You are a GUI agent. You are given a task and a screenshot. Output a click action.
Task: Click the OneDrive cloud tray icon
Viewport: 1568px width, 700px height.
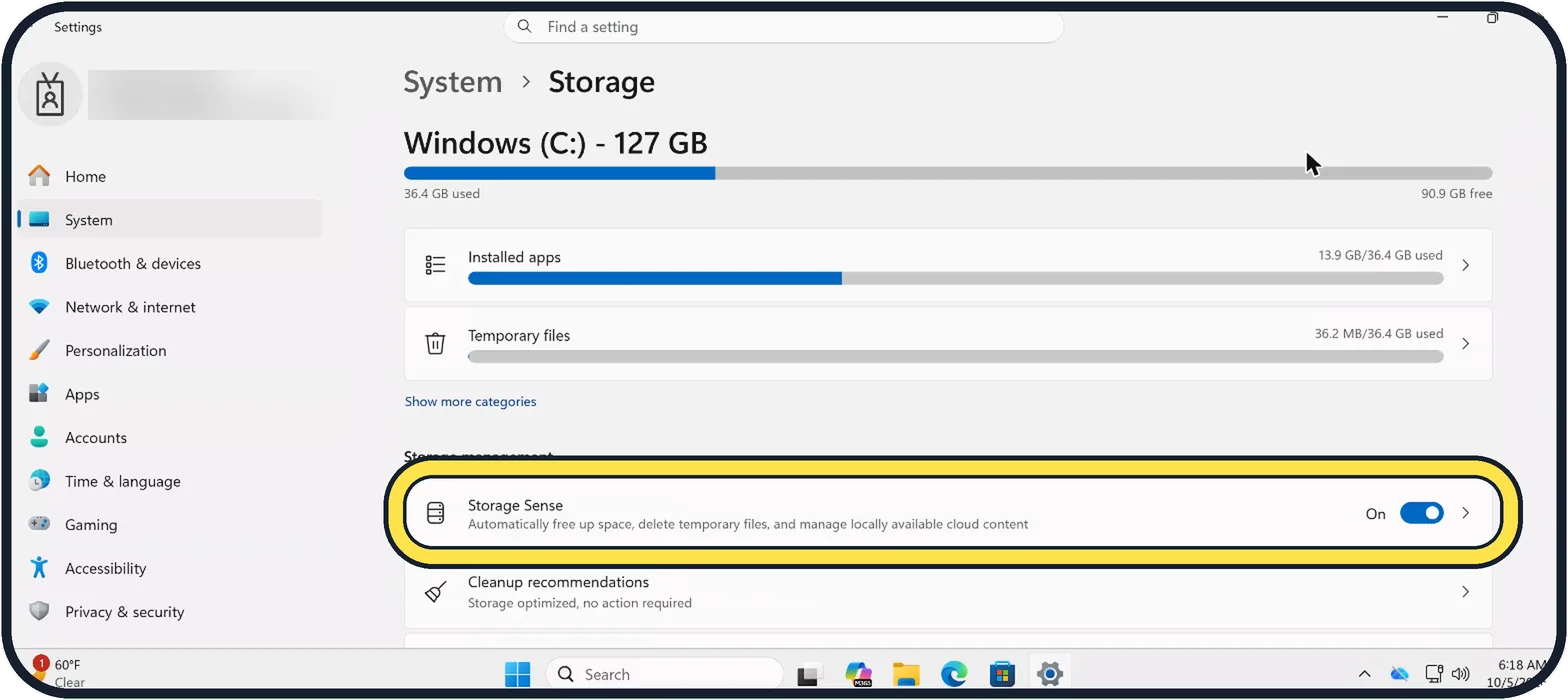pos(1400,674)
